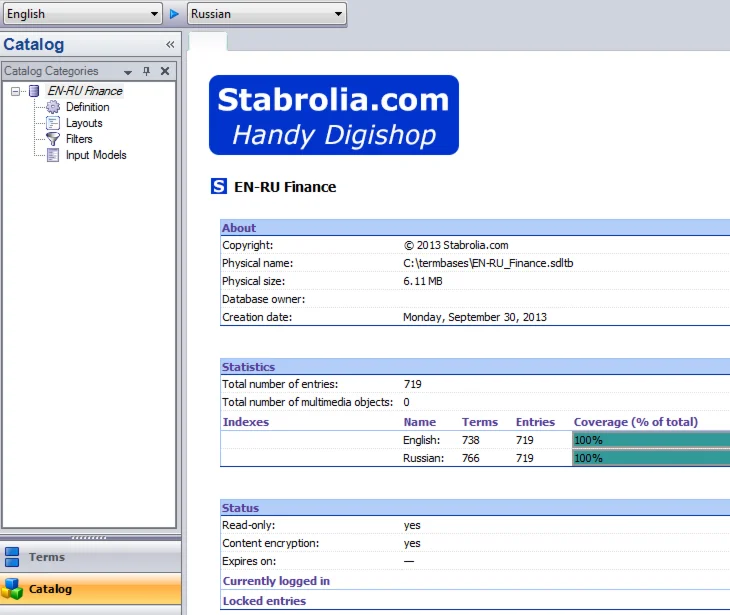730x615 pixels.
Task: Click the Layouts icon in catalog tree
Action: 53,123
